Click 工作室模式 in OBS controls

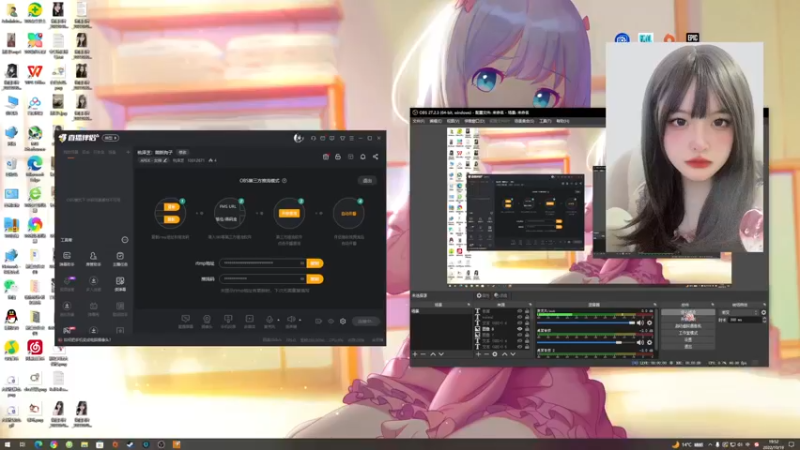click(x=688, y=333)
